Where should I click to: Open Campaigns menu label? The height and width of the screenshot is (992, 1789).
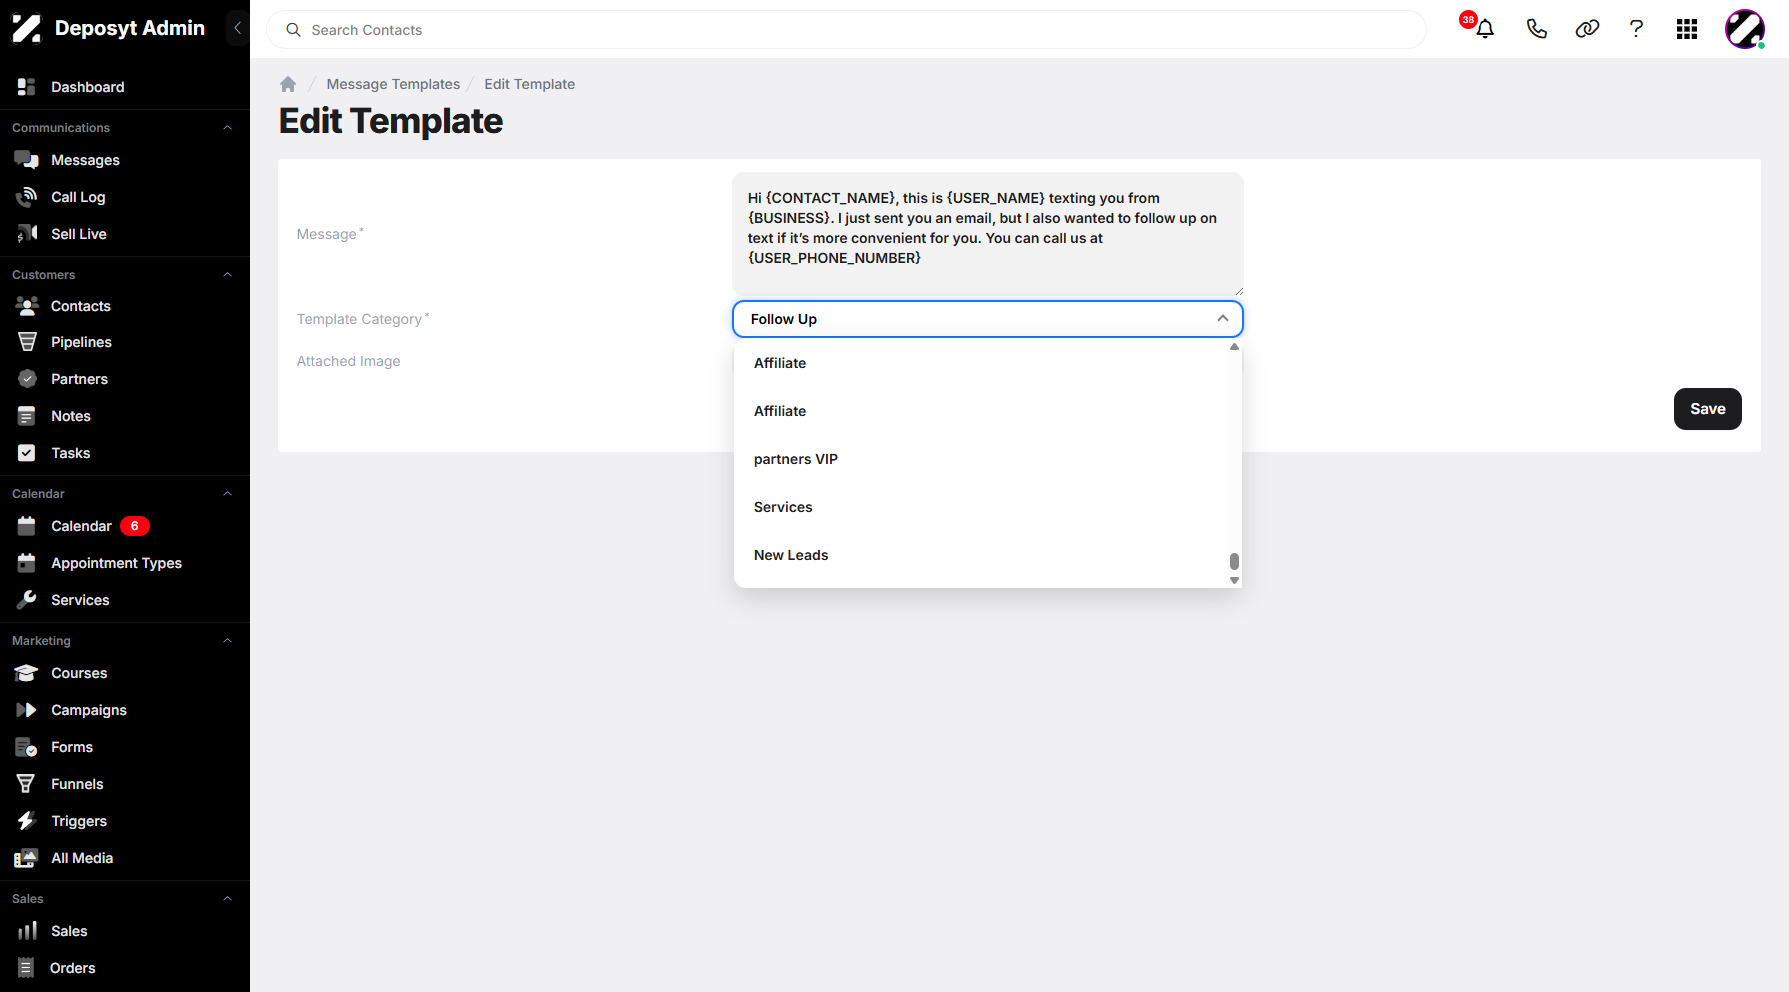pyautogui.click(x=89, y=710)
